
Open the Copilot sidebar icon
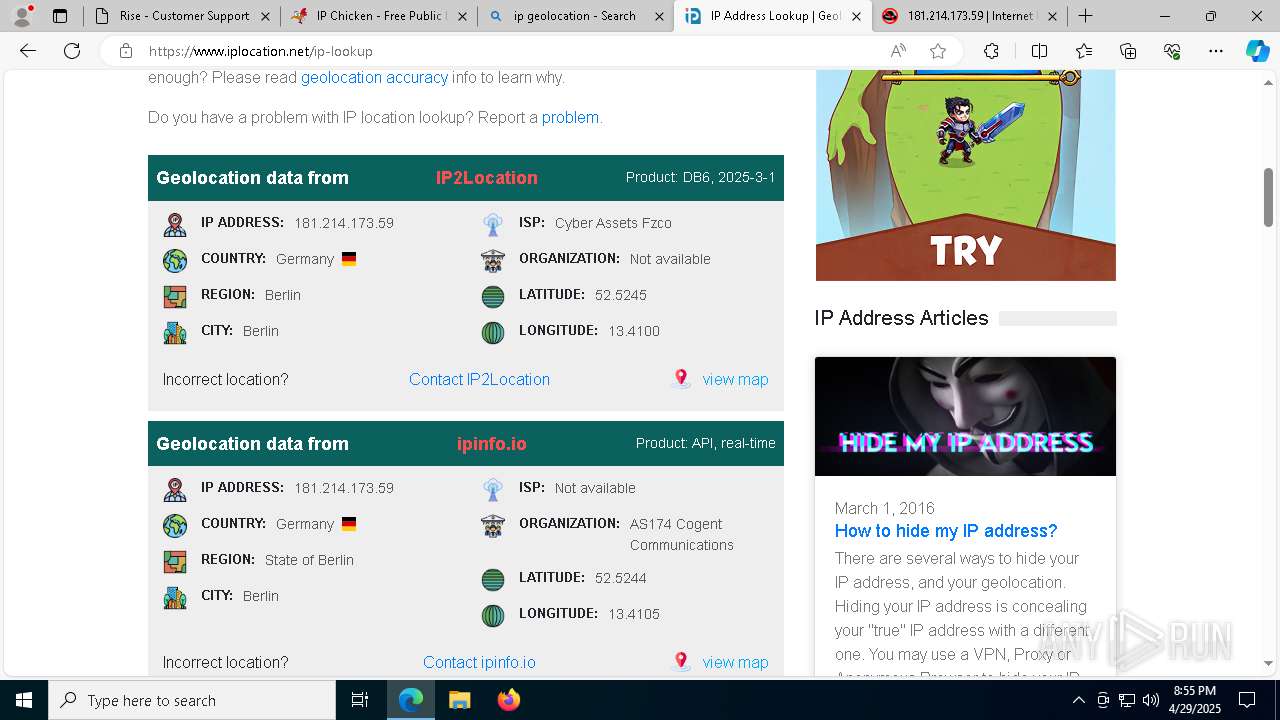1257,51
